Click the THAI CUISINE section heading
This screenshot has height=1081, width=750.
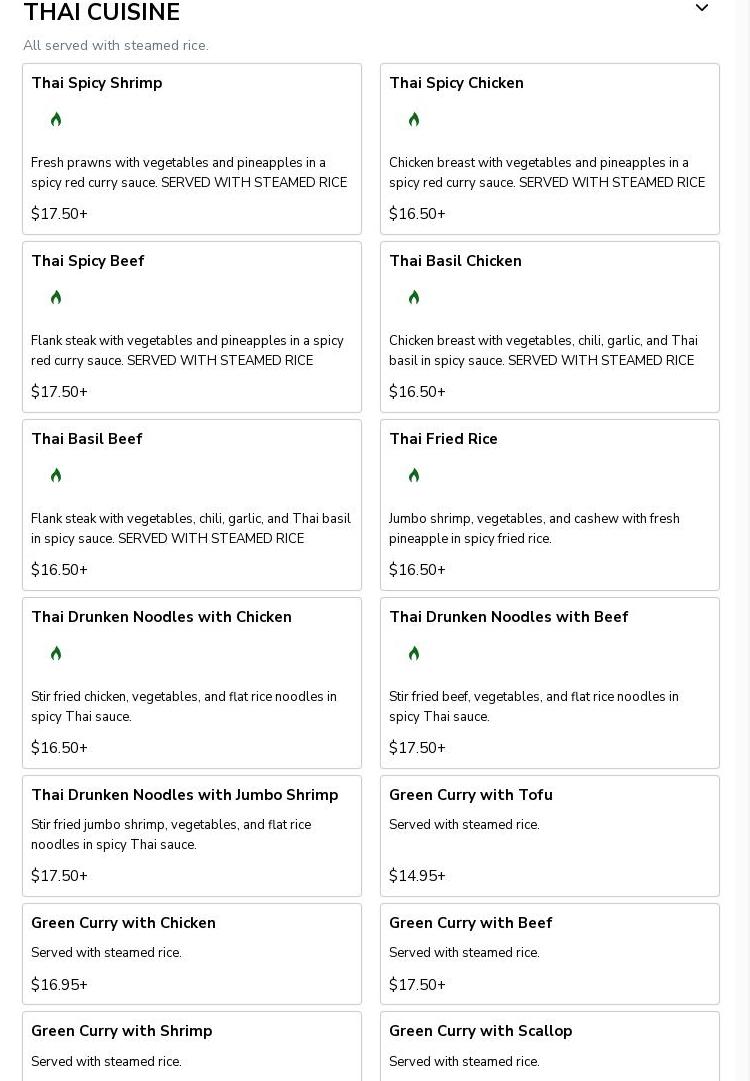102,12
